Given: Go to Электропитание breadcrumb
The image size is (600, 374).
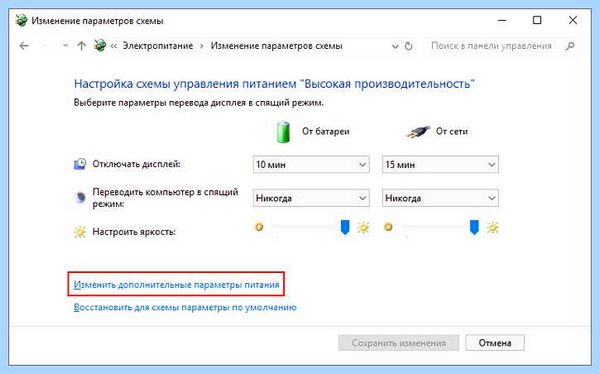Looking at the screenshot, I should 158,46.
